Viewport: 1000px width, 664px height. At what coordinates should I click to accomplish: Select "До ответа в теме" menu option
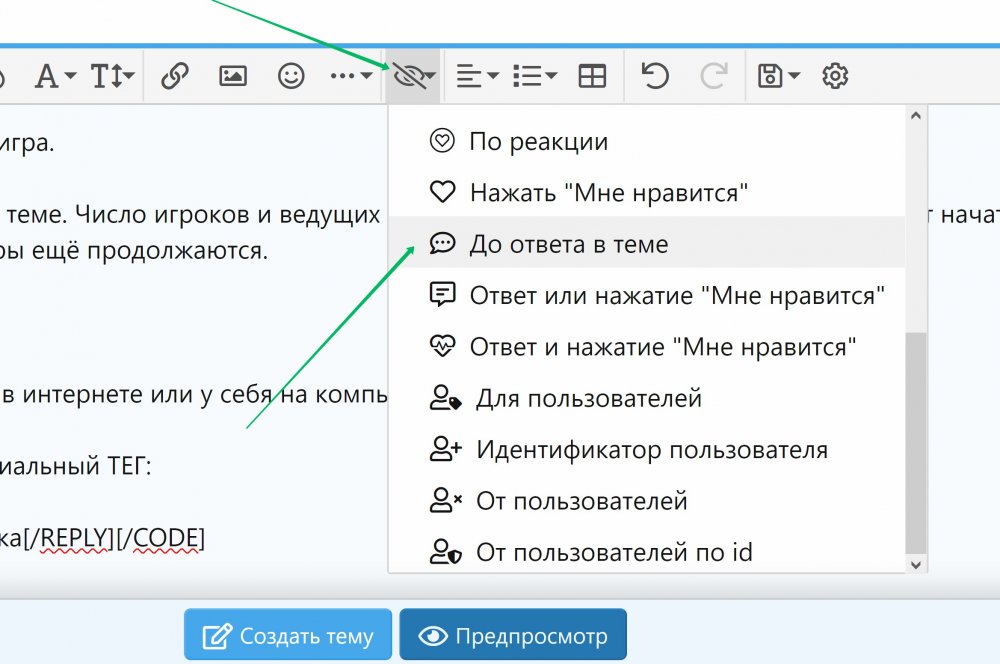[x=568, y=244]
